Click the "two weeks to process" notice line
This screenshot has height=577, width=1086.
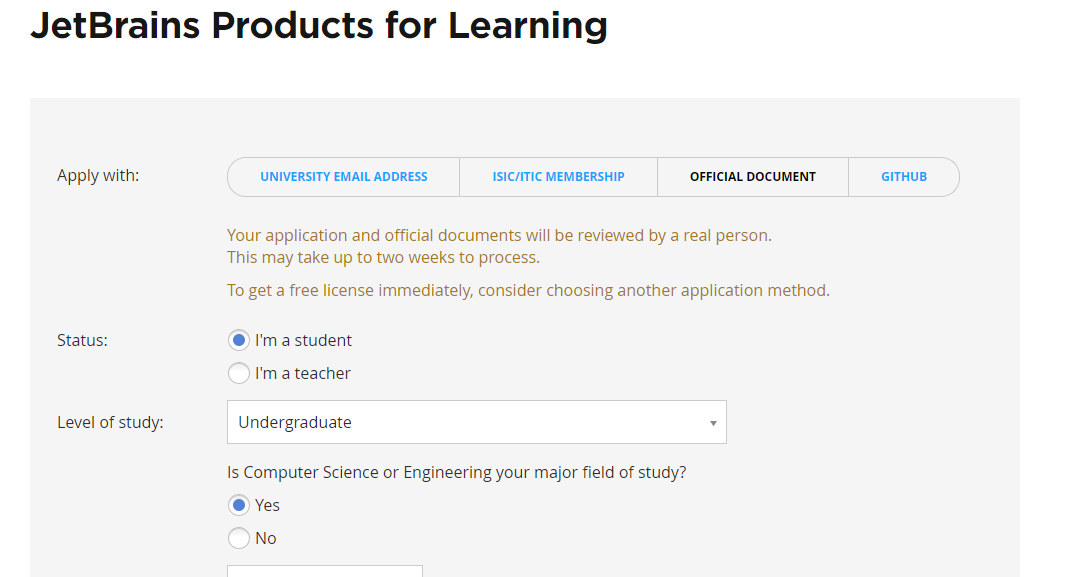383,257
